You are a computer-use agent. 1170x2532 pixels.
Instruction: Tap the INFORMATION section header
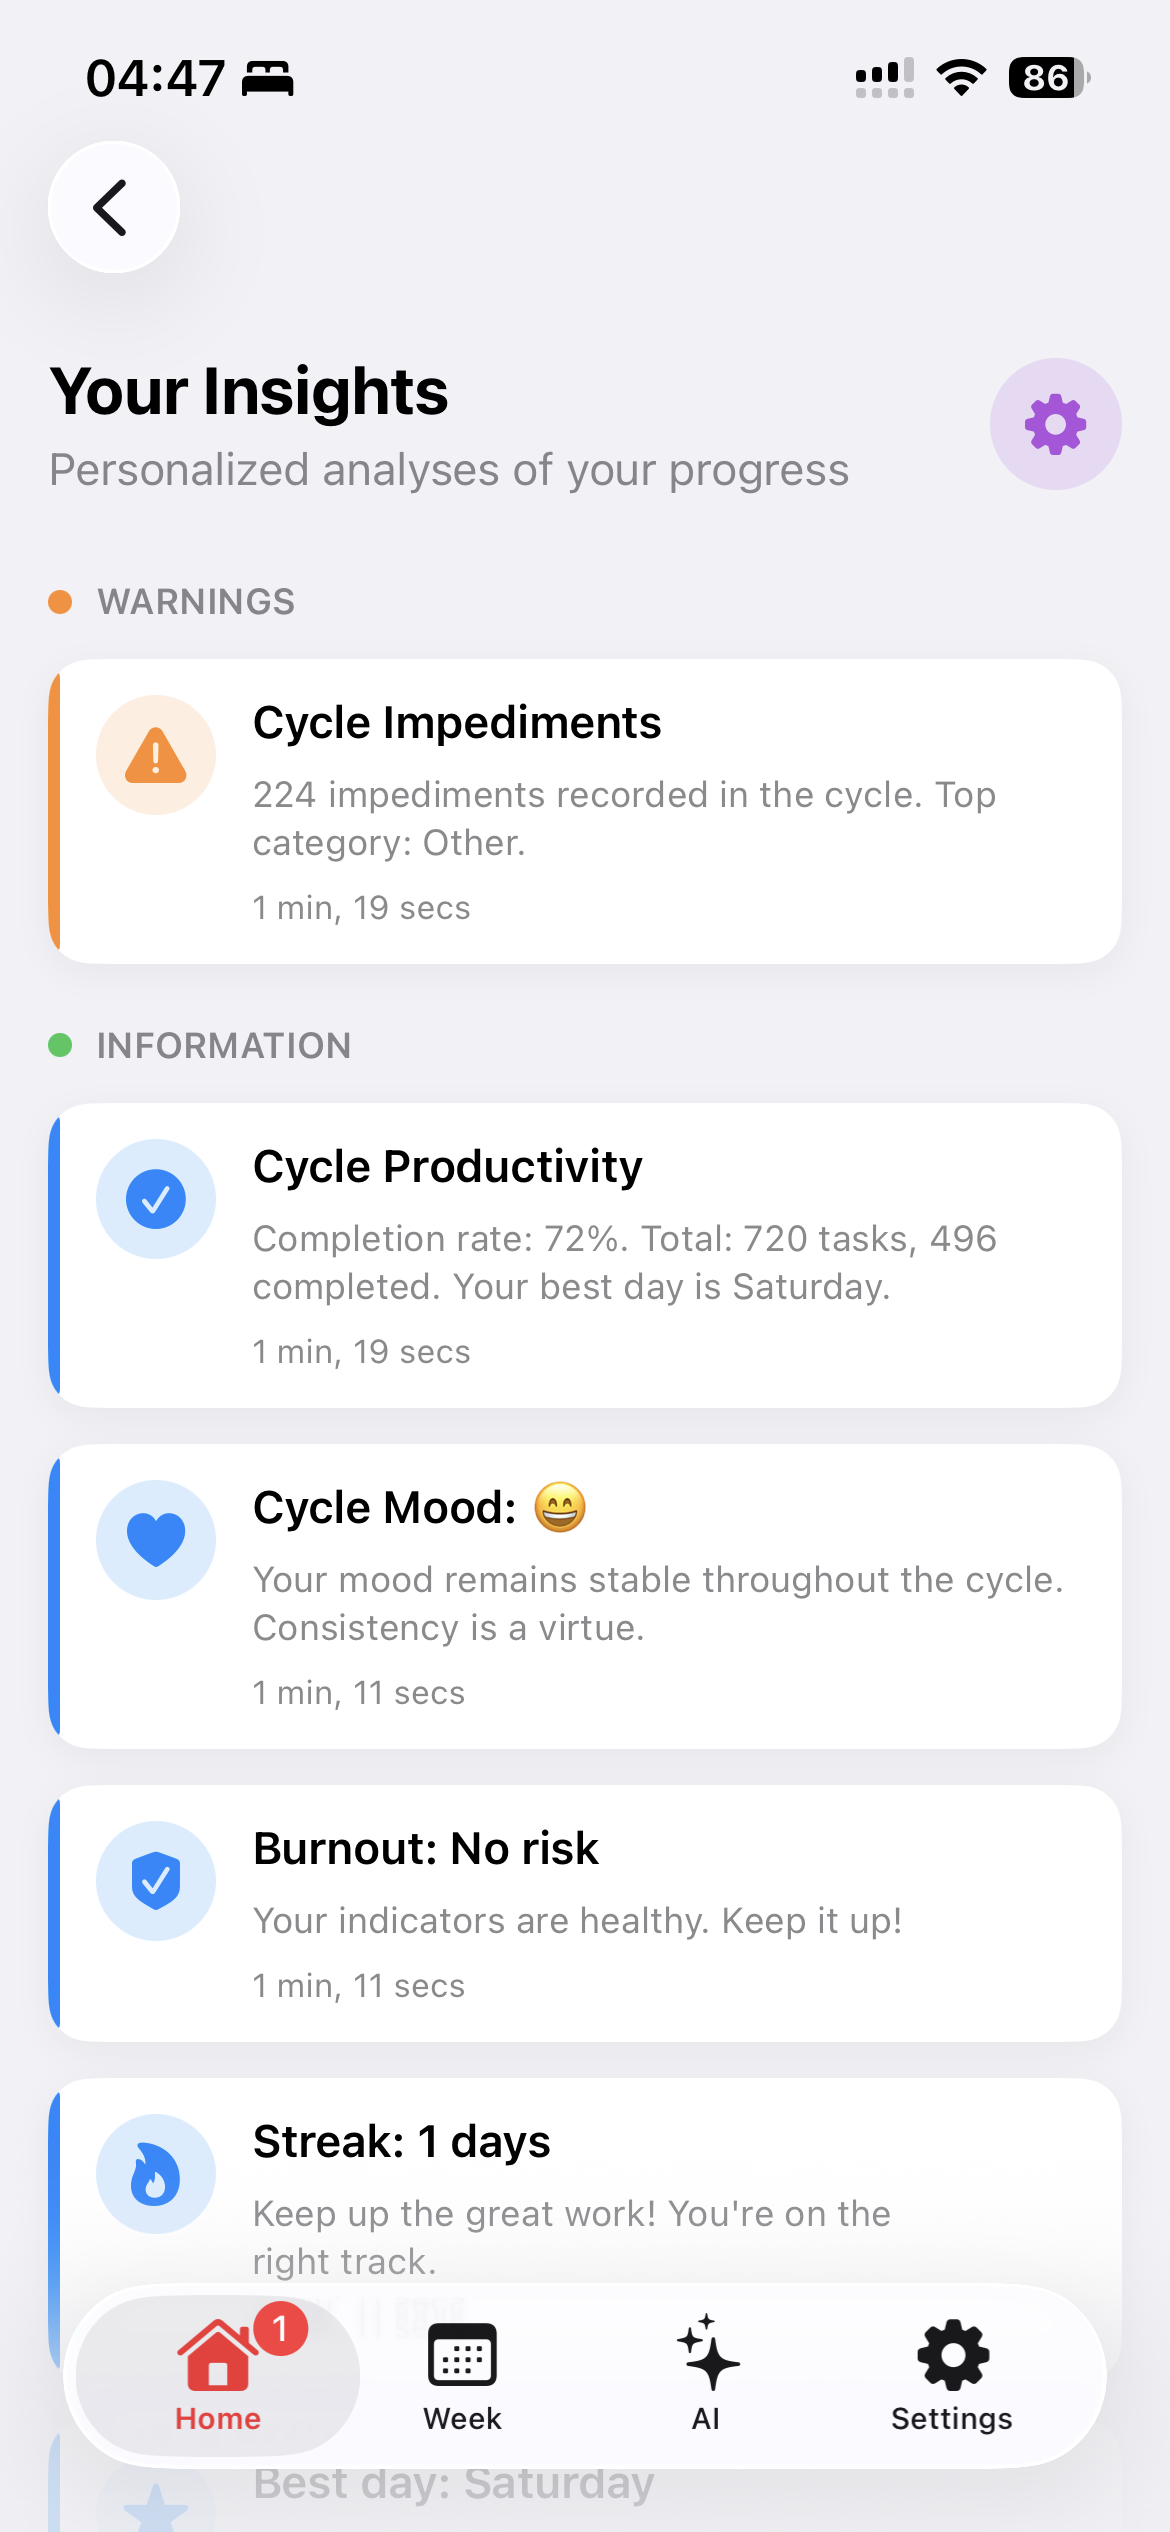coord(224,1046)
